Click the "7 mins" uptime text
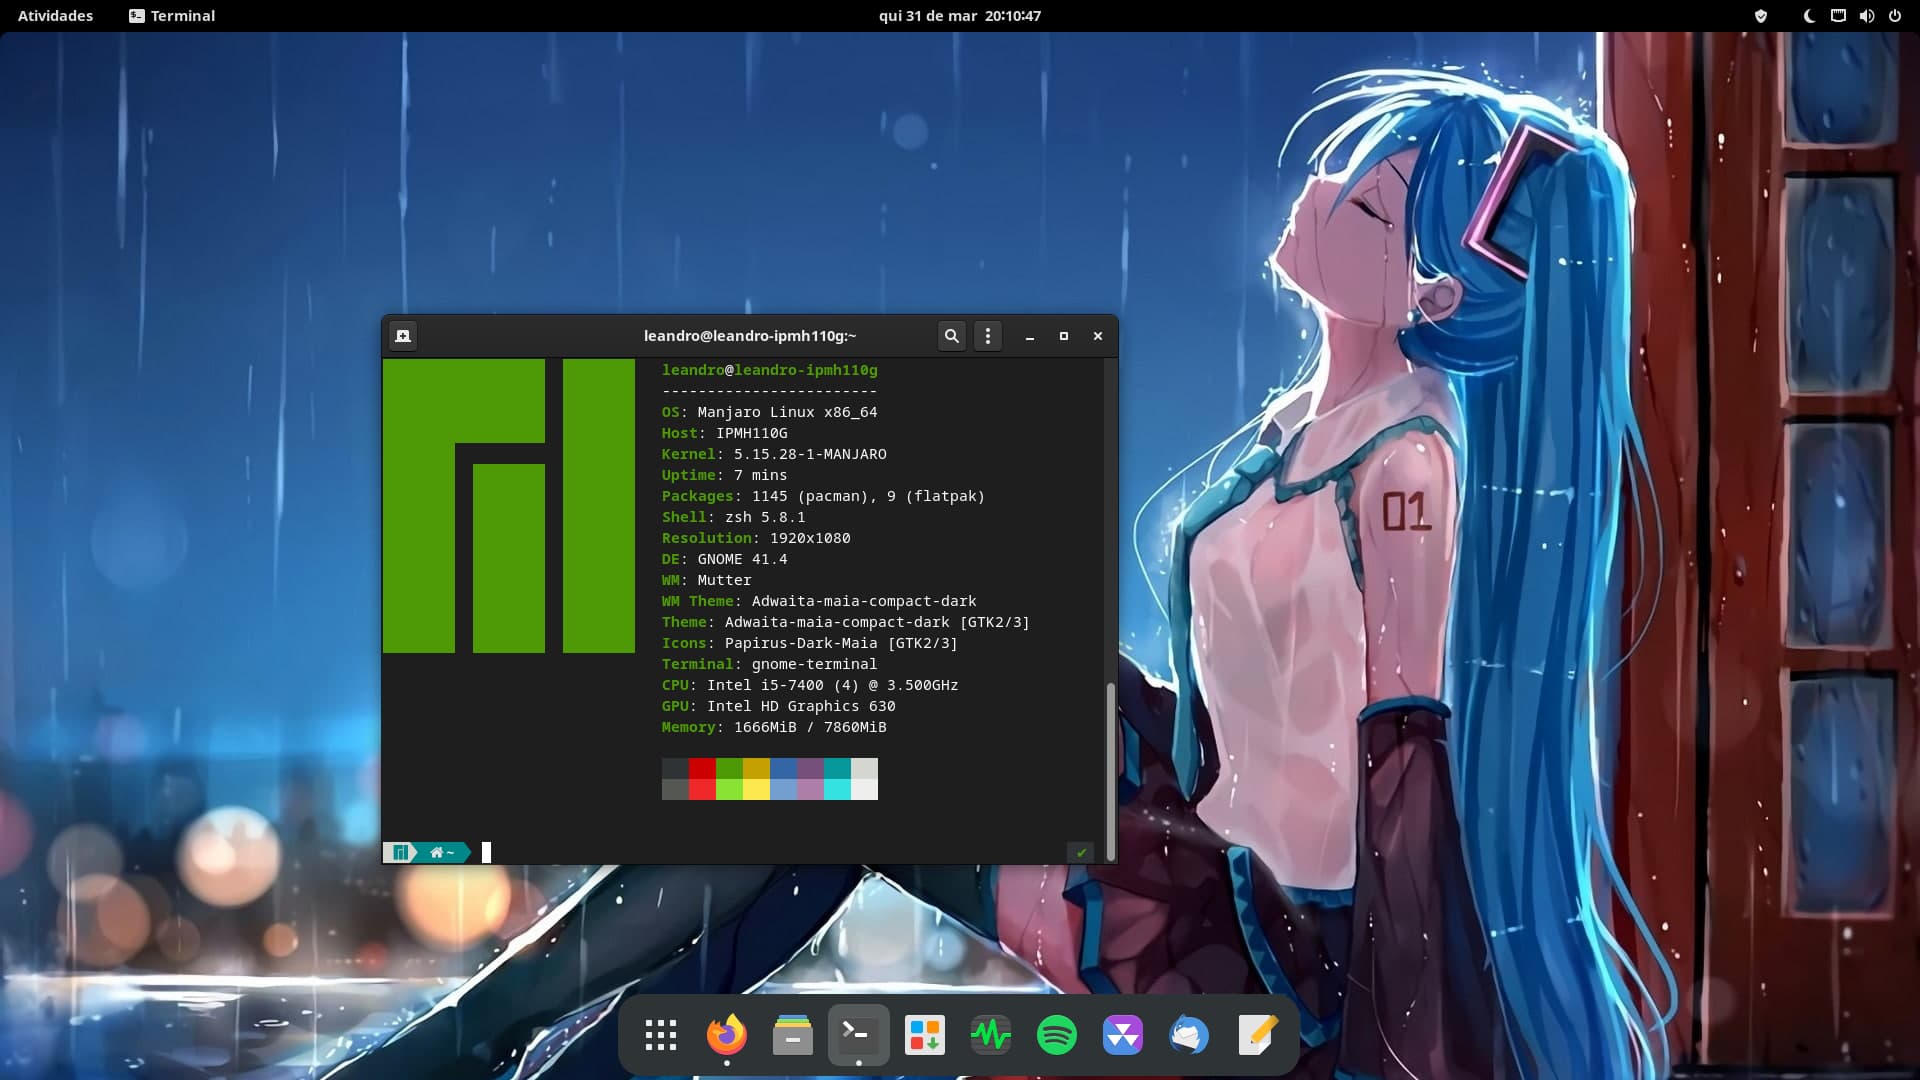The image size is (1920, 1080). 760,475
